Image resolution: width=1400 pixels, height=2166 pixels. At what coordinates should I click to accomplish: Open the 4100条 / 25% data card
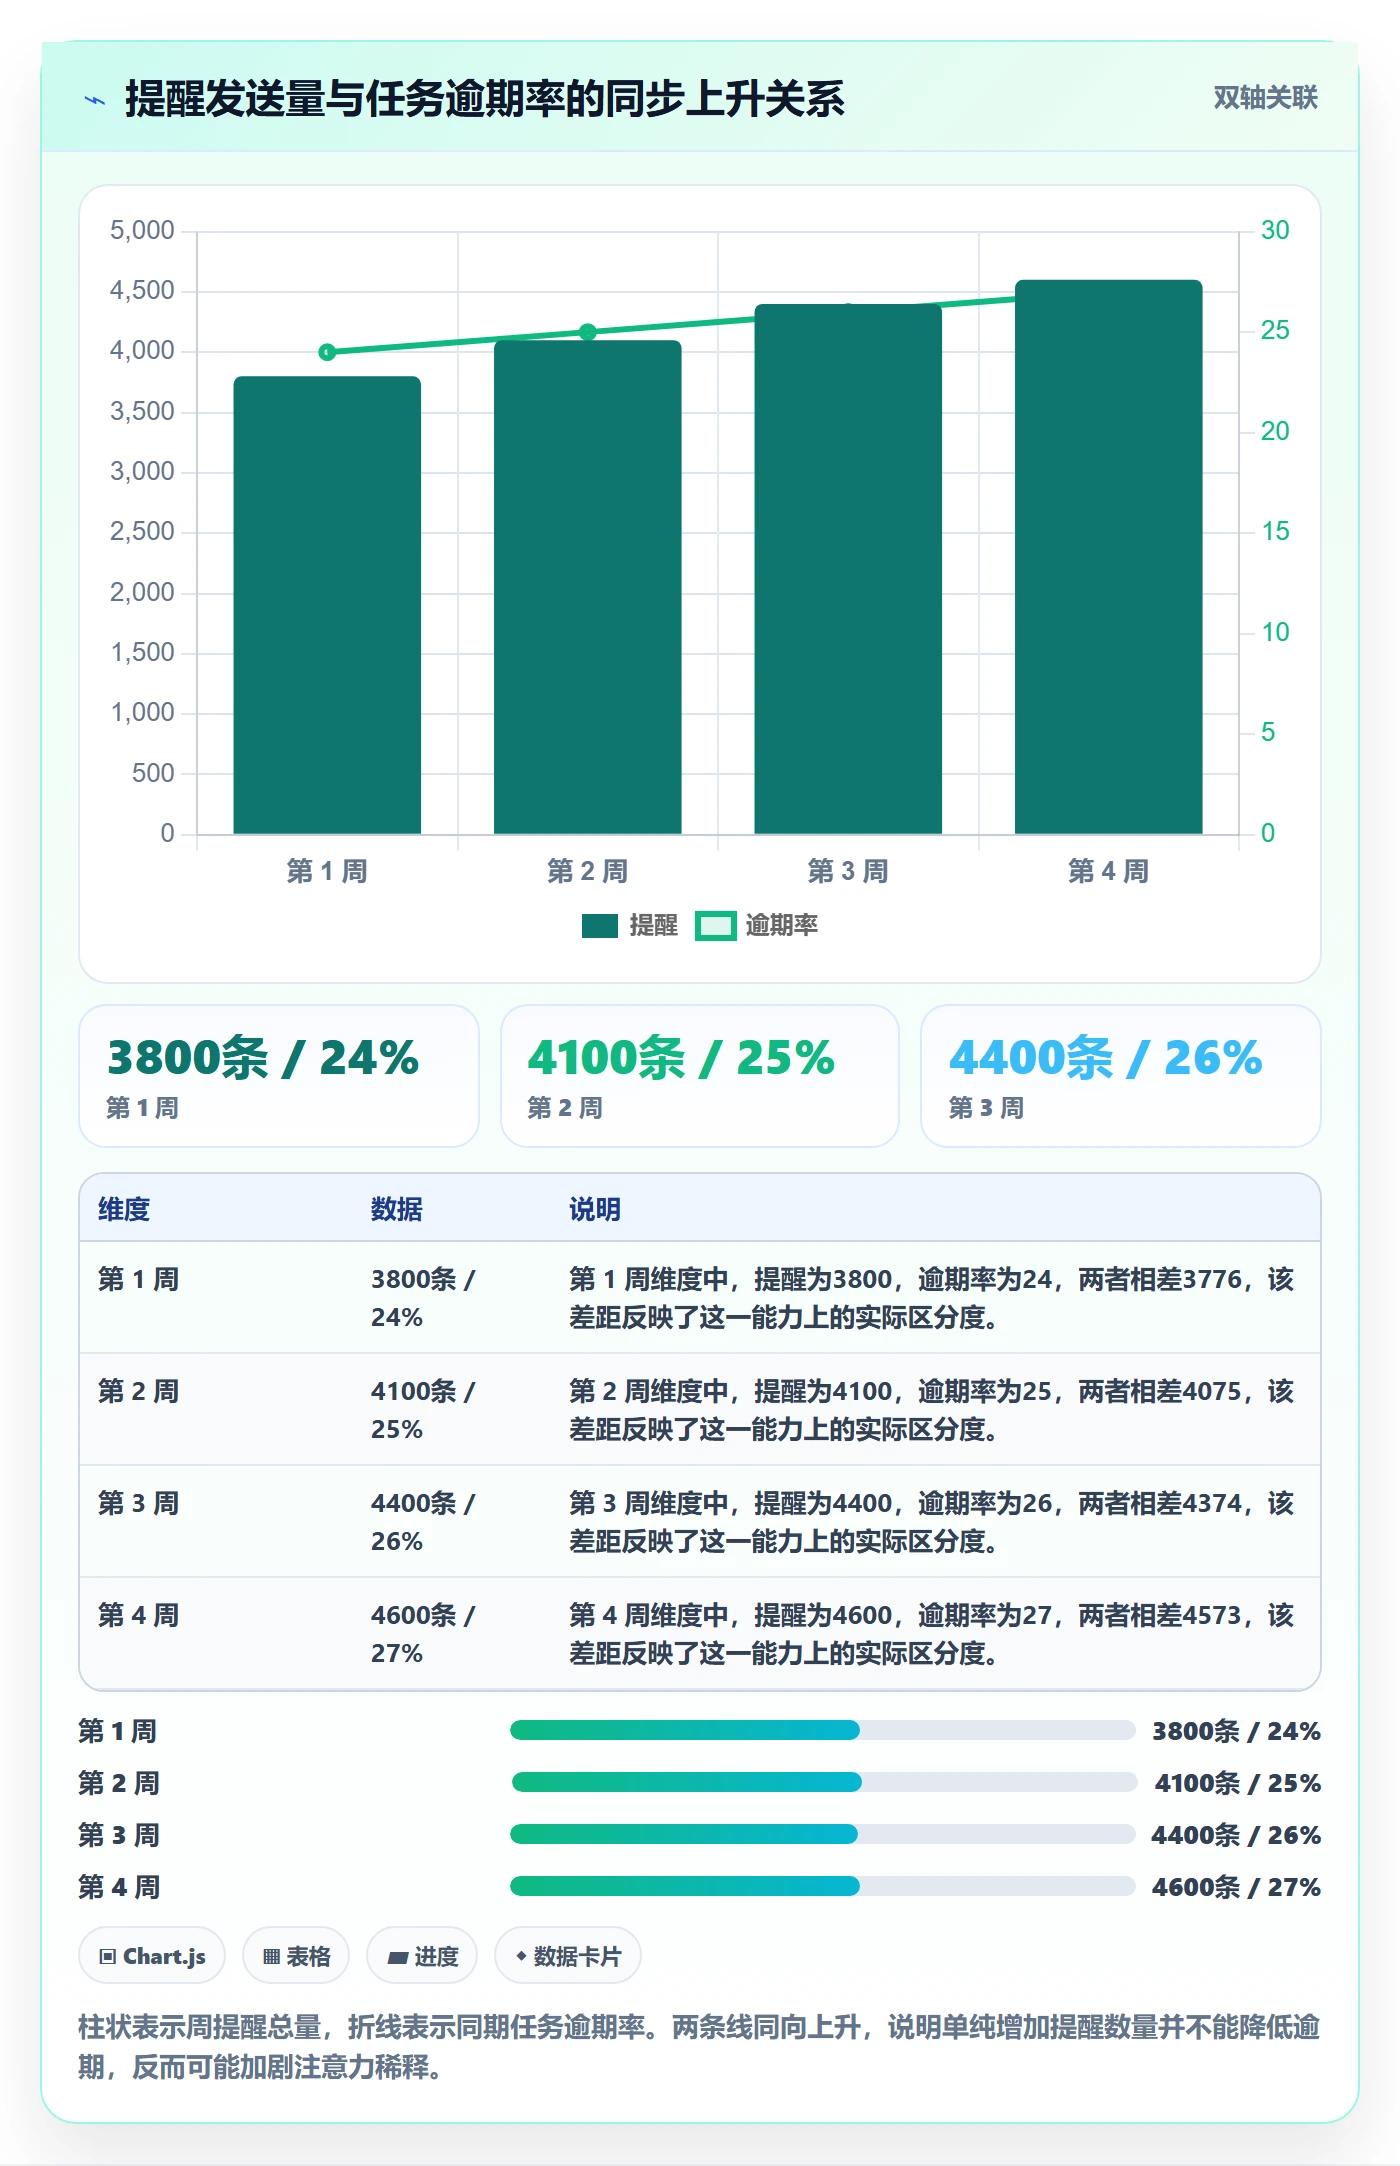pyautogui.click(x=700, y=1076)
